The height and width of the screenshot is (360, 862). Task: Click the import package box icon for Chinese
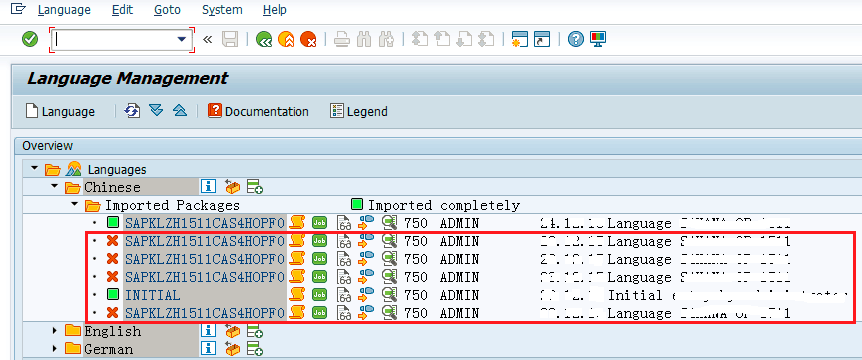233,187
